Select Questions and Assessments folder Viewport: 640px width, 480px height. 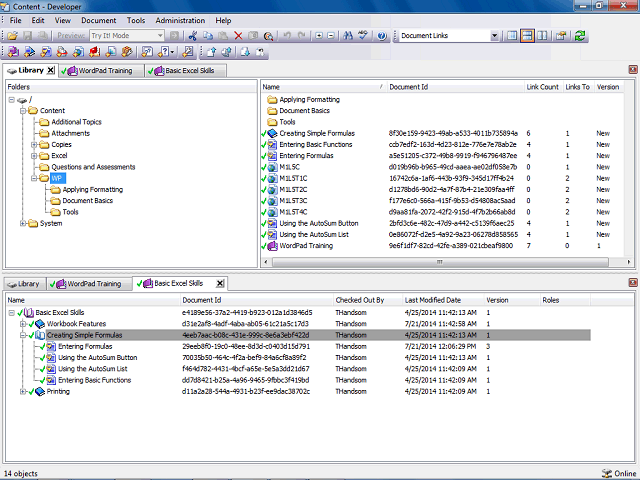tap(93, 167)
